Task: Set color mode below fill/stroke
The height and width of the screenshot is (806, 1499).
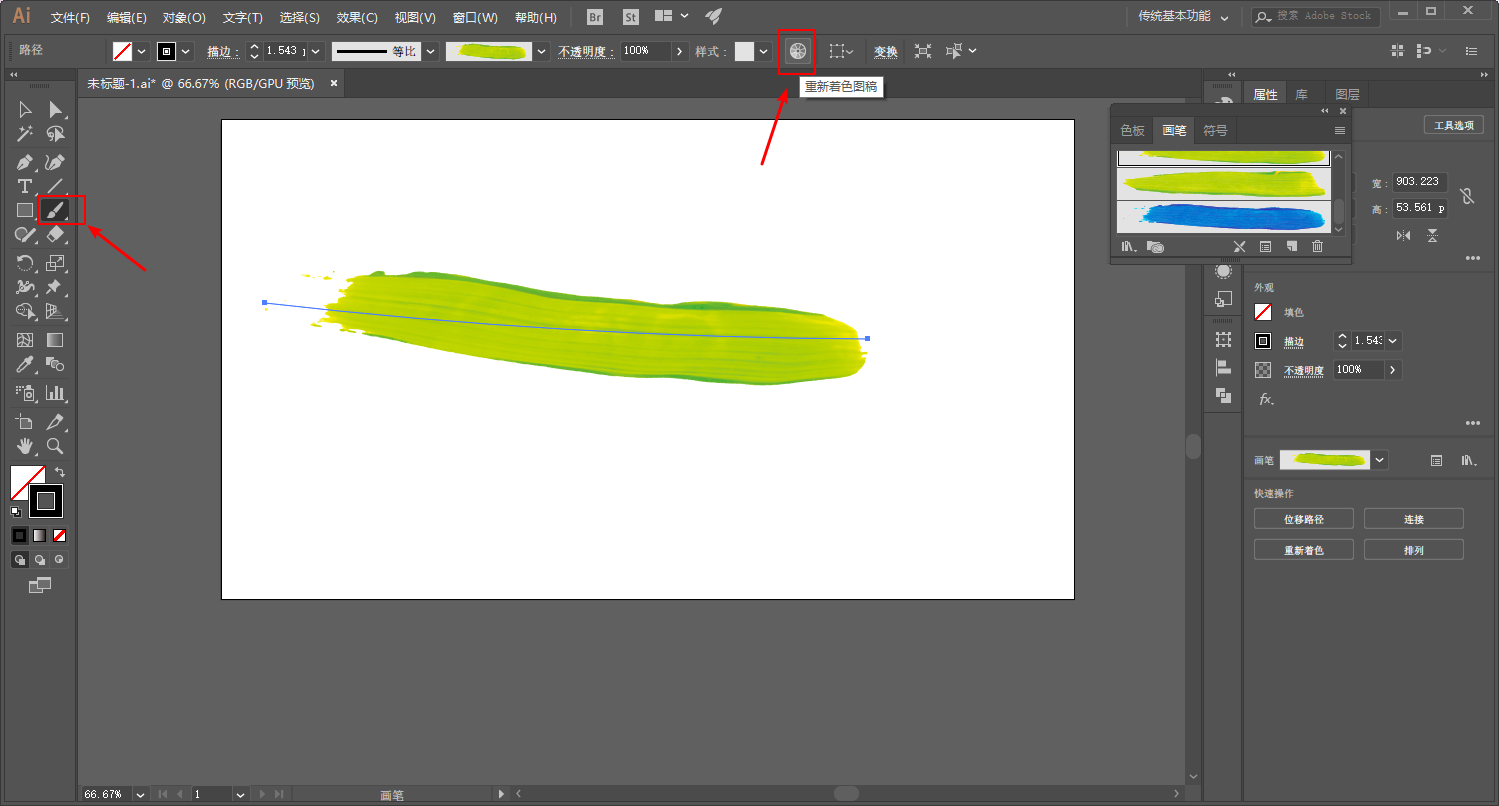Action: click(x=20, y=535)
